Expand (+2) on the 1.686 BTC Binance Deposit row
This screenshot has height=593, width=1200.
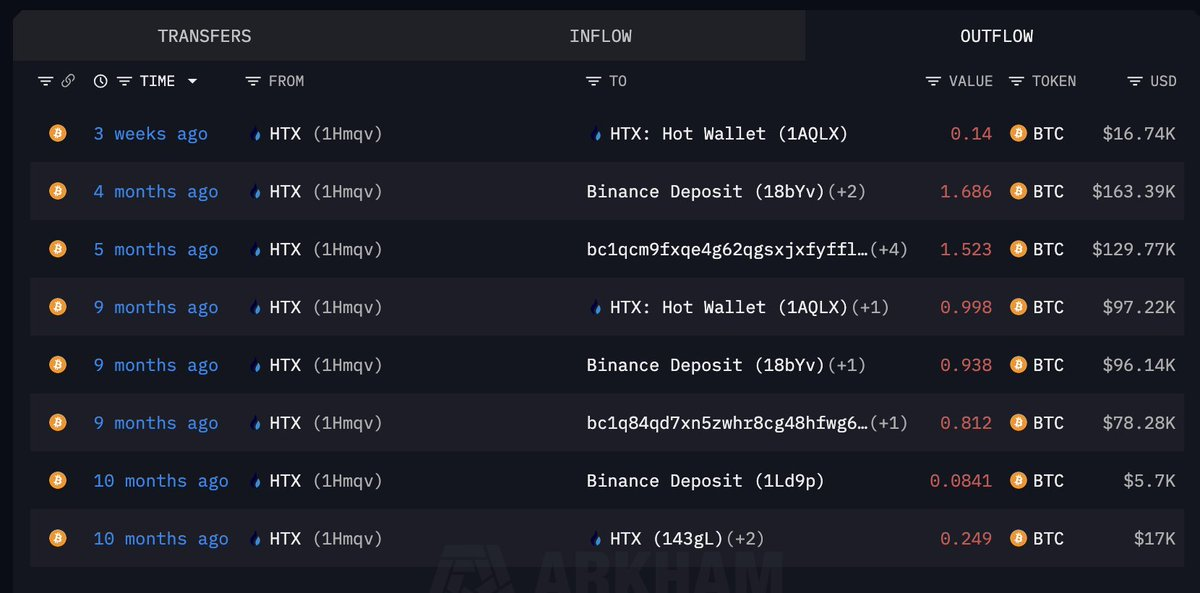click(x=847, y=191)
